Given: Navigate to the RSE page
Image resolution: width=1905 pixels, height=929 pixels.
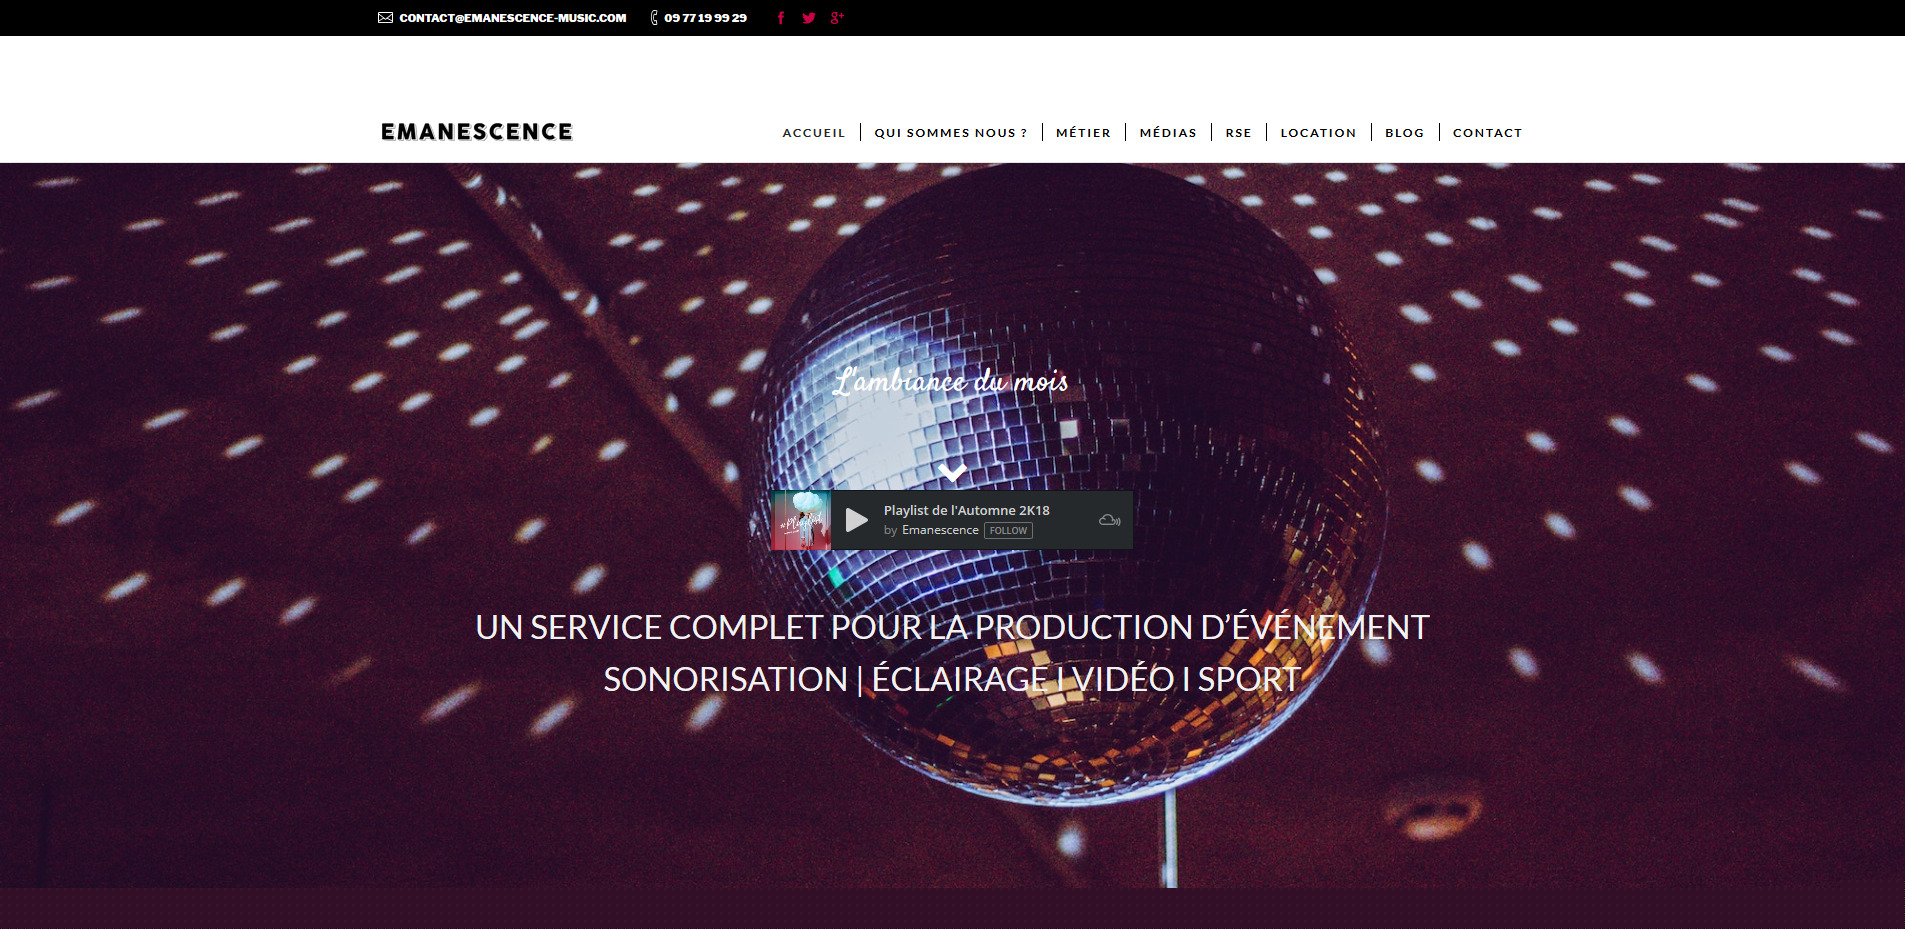Looking at the screenshot, I should pyautogui.click(x=1238, y=133).
